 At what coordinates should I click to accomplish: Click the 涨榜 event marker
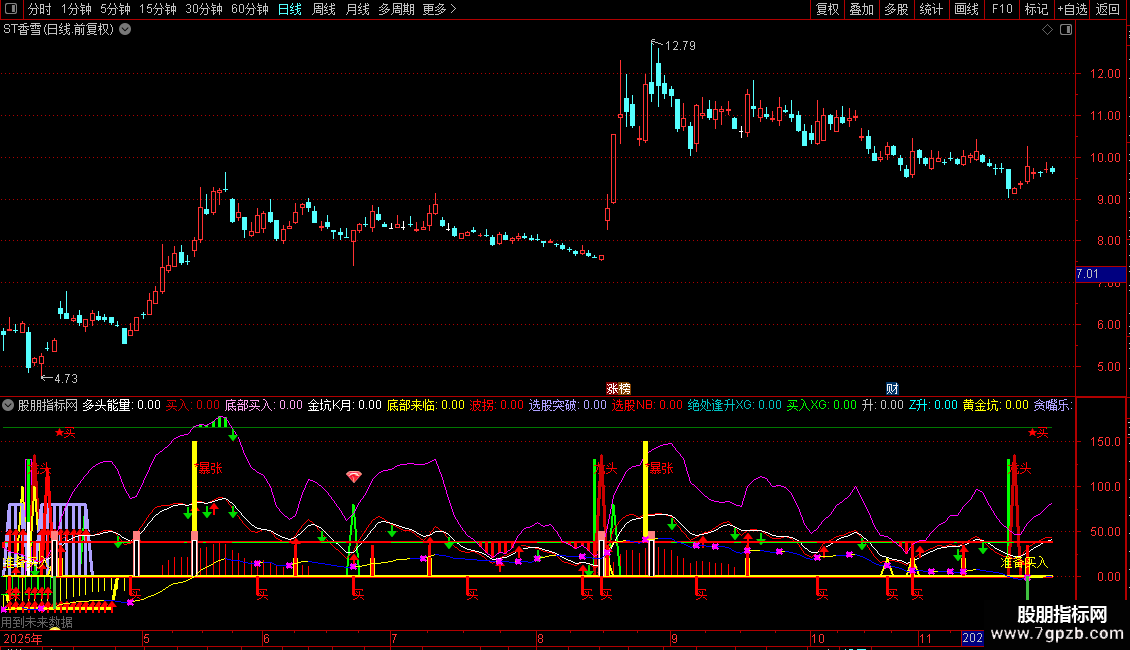pos(619,388)
